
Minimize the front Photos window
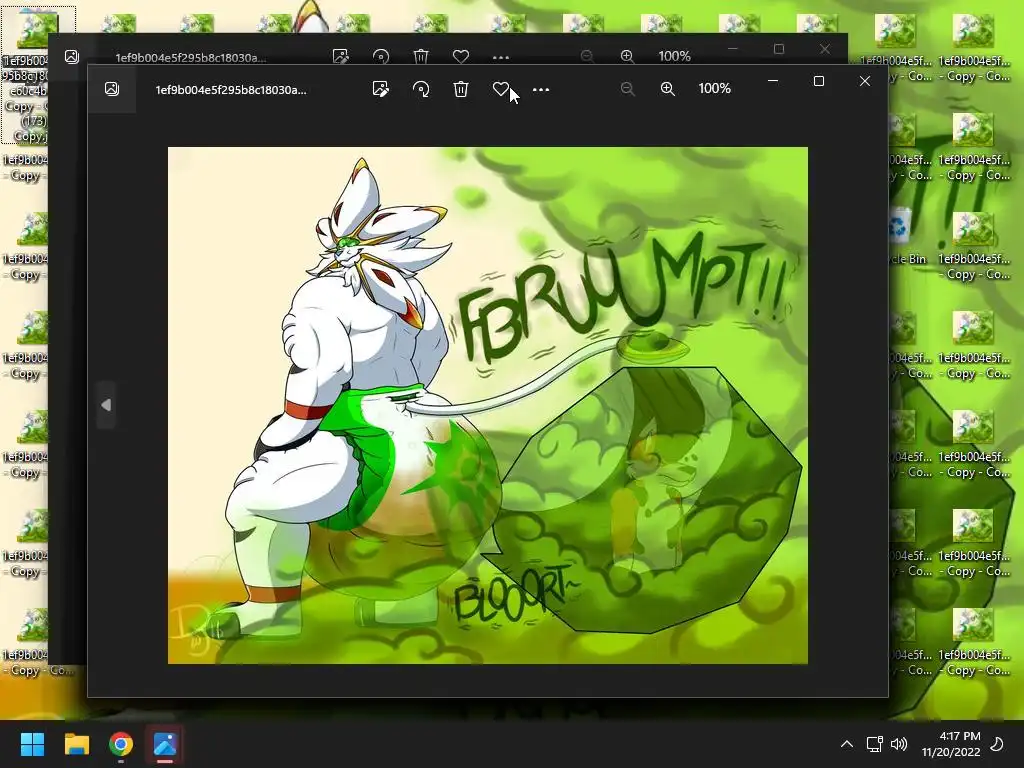point(773,81)
